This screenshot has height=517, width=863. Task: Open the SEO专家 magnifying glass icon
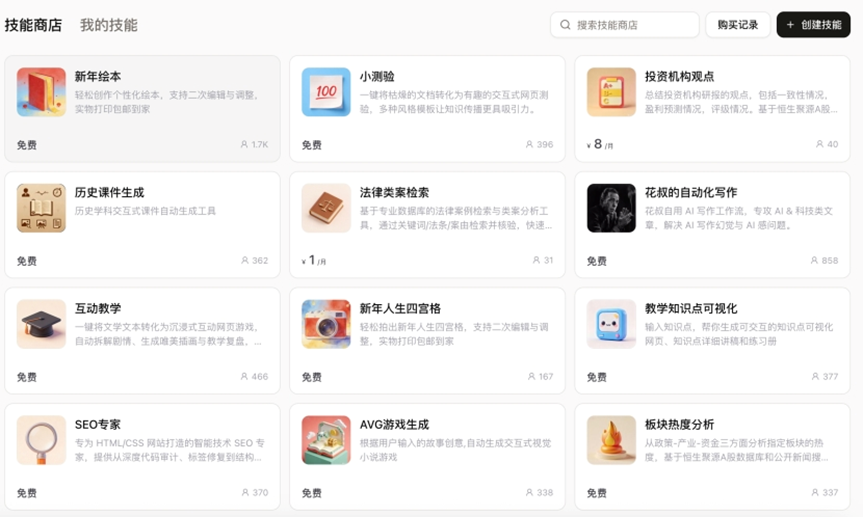point(41,440)
